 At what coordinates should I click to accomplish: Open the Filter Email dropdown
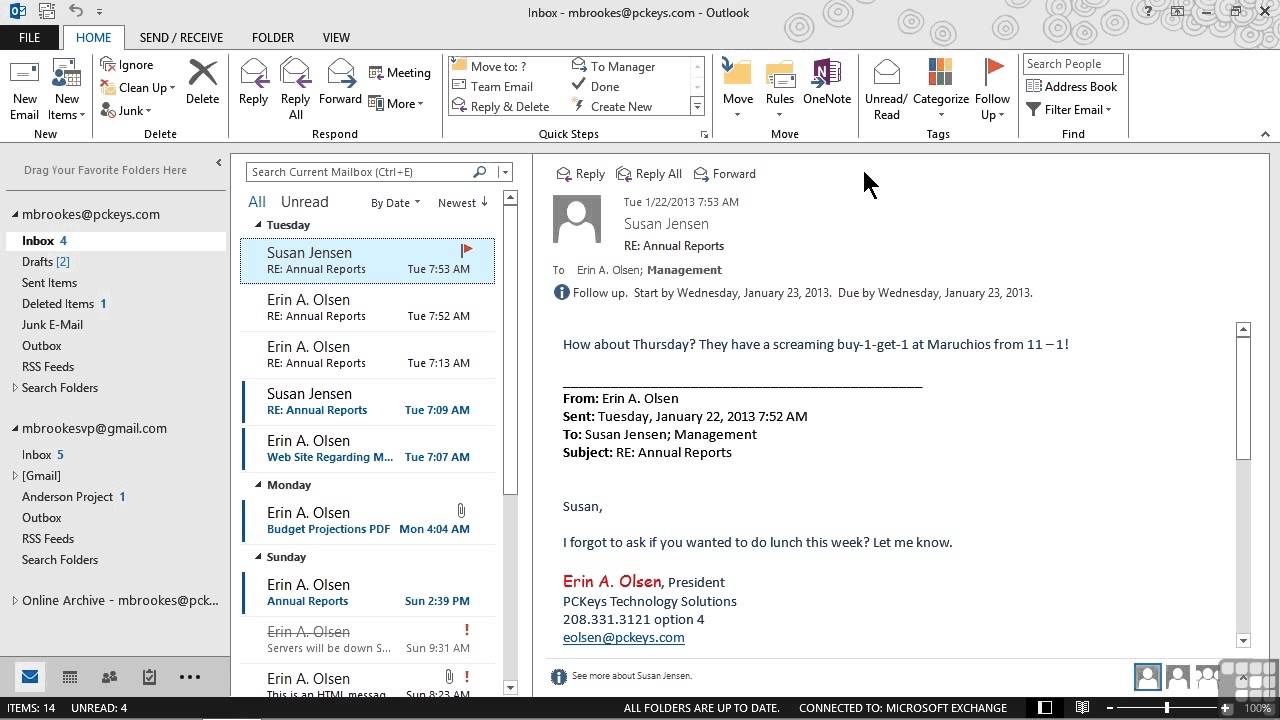[1069, 110]
